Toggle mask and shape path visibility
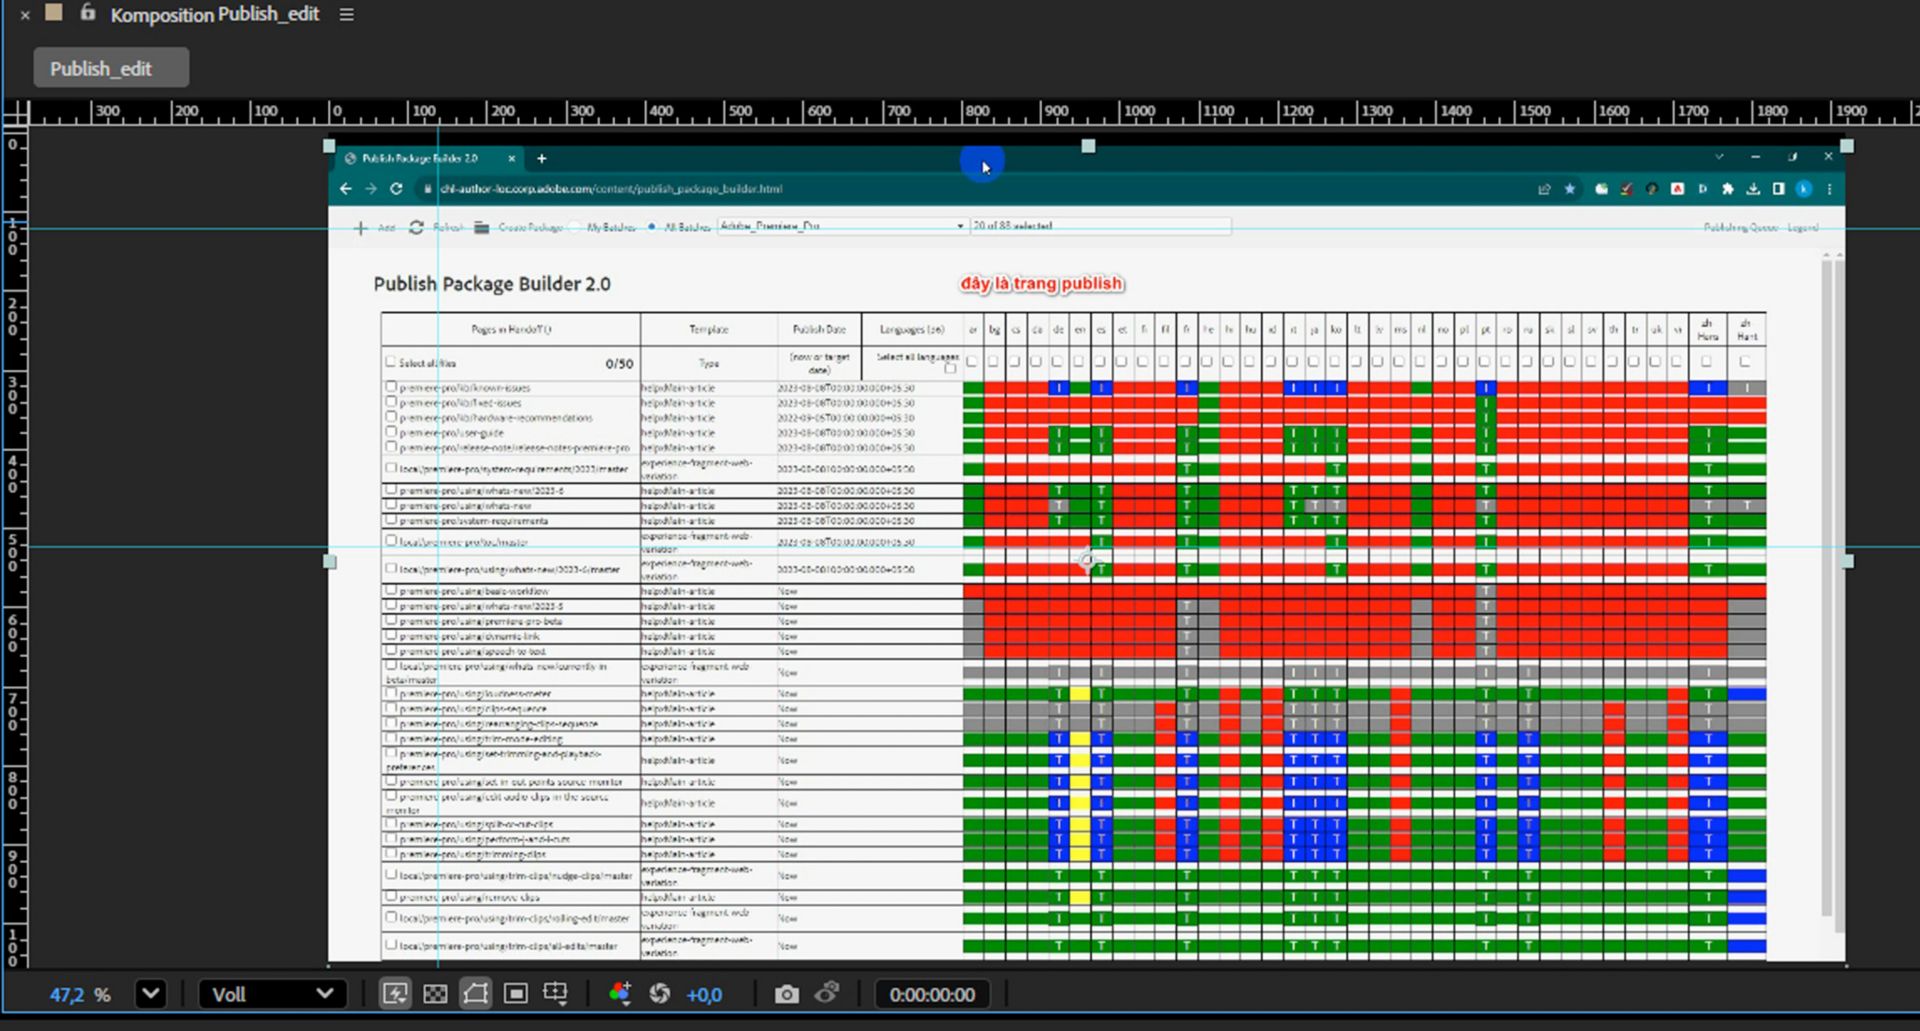1920x1031 pixels. (x=475, y=994)
